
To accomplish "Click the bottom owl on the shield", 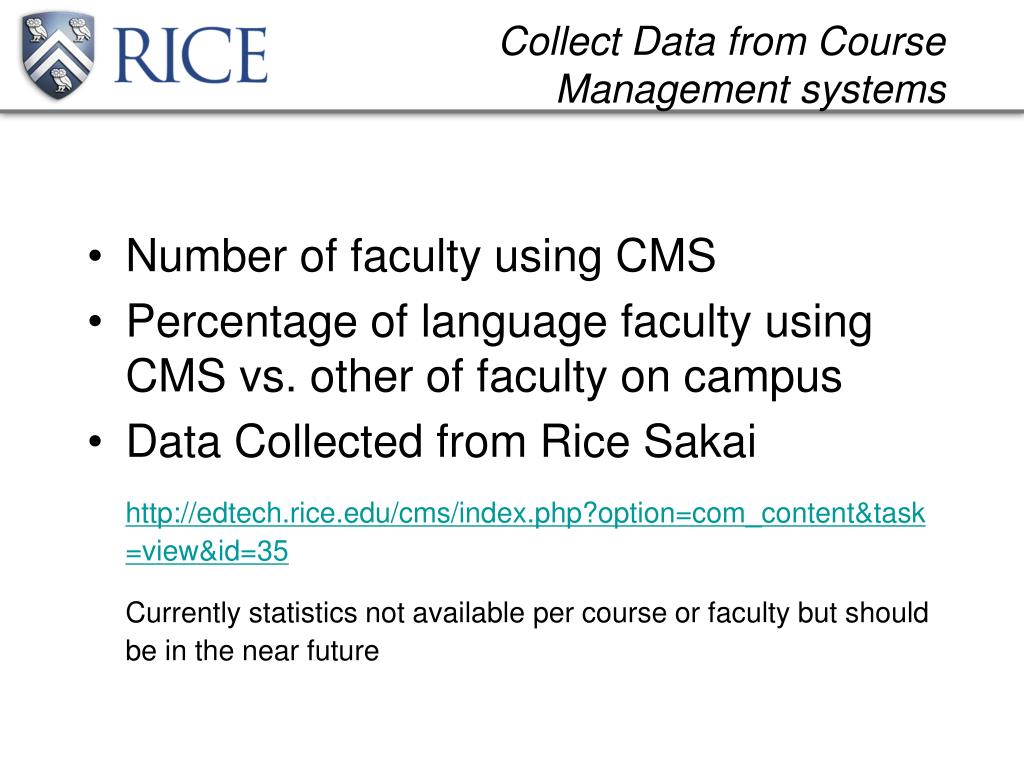I will 59,80.
